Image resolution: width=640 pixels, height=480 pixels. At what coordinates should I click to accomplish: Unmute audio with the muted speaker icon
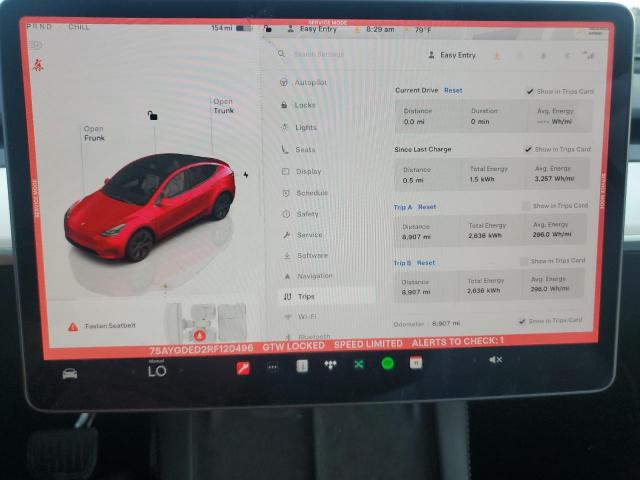pos(495,360)
